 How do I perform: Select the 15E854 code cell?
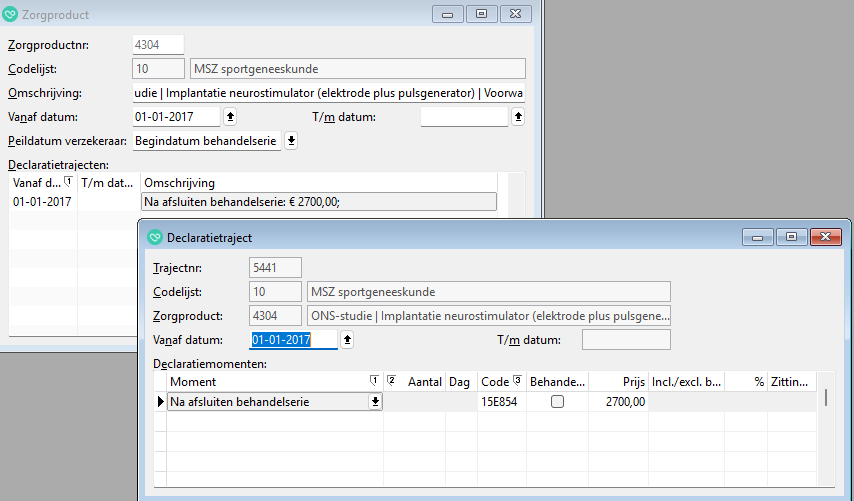(502, 402)
